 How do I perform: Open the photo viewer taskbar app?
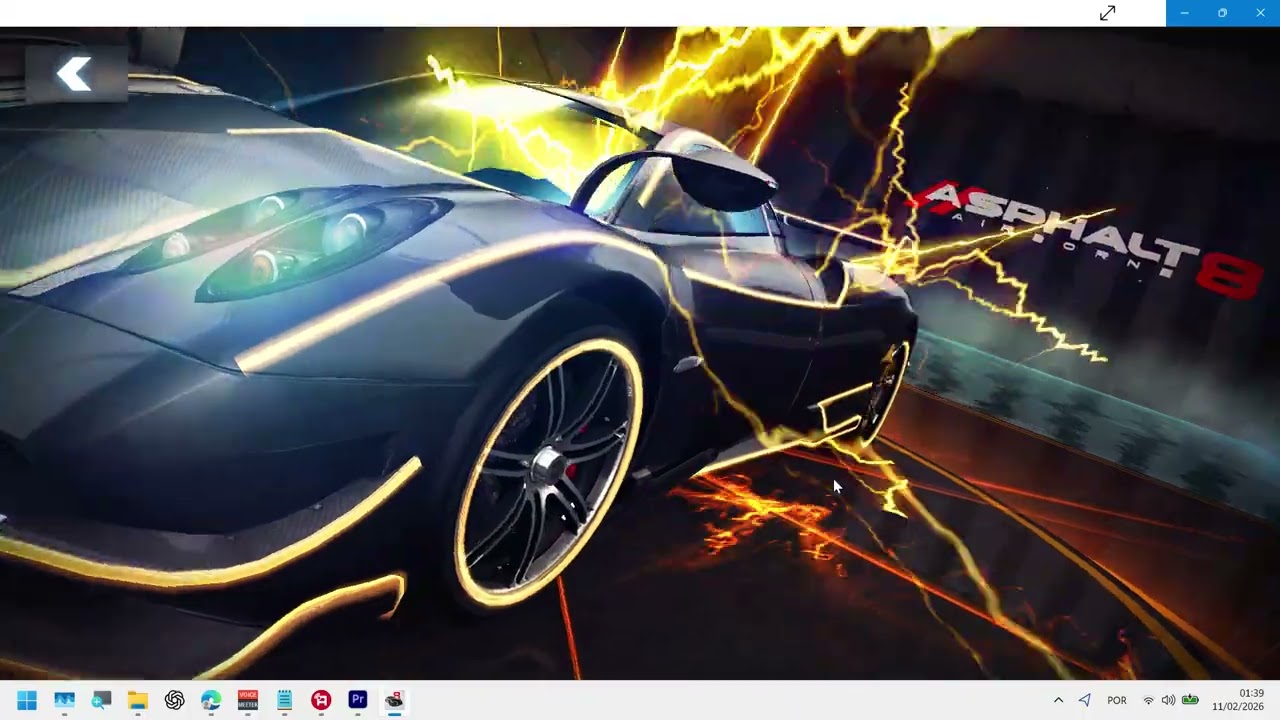pos(64,700)
